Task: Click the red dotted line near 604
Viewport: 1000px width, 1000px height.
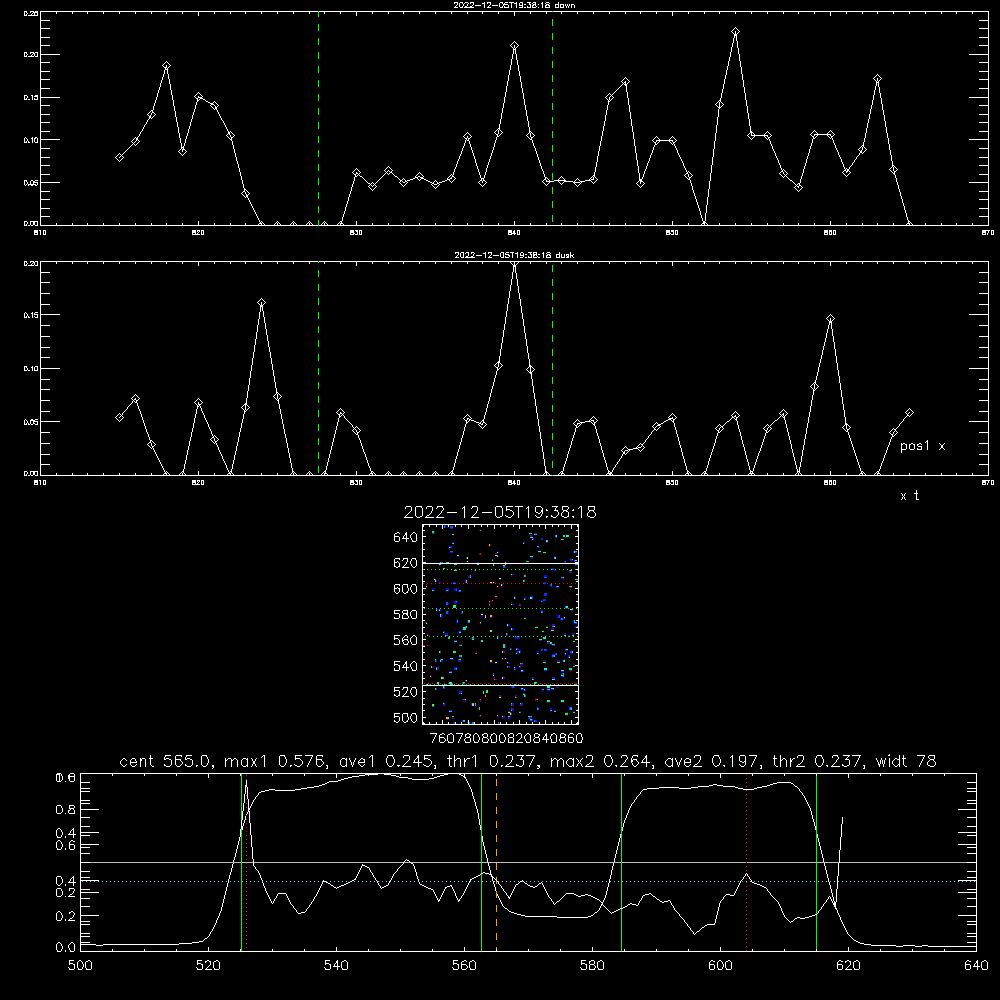Action: [x=747, y=862]
